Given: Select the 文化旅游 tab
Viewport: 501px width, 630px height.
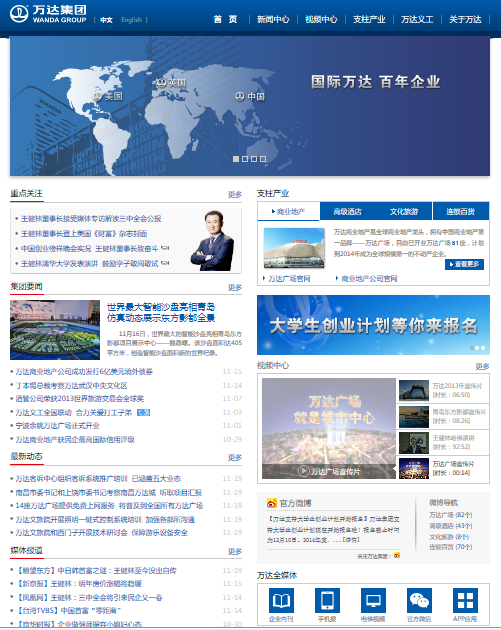Looking at the screenshot, I should click(404, 211).
